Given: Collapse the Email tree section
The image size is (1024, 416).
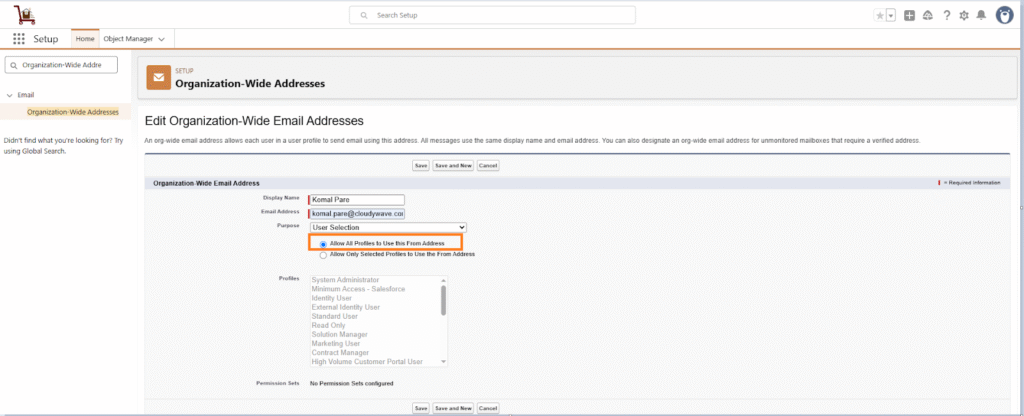Looking at the screenshot, I should (8, 95).
